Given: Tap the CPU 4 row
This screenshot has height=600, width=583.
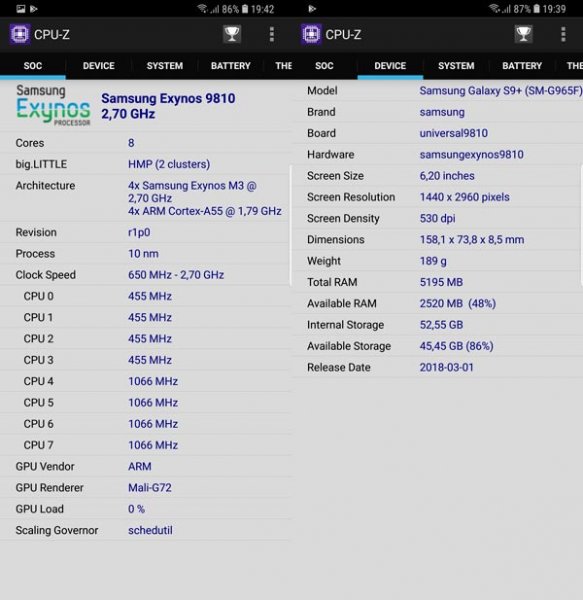Looking at the screenshot, I should [145, 381].
